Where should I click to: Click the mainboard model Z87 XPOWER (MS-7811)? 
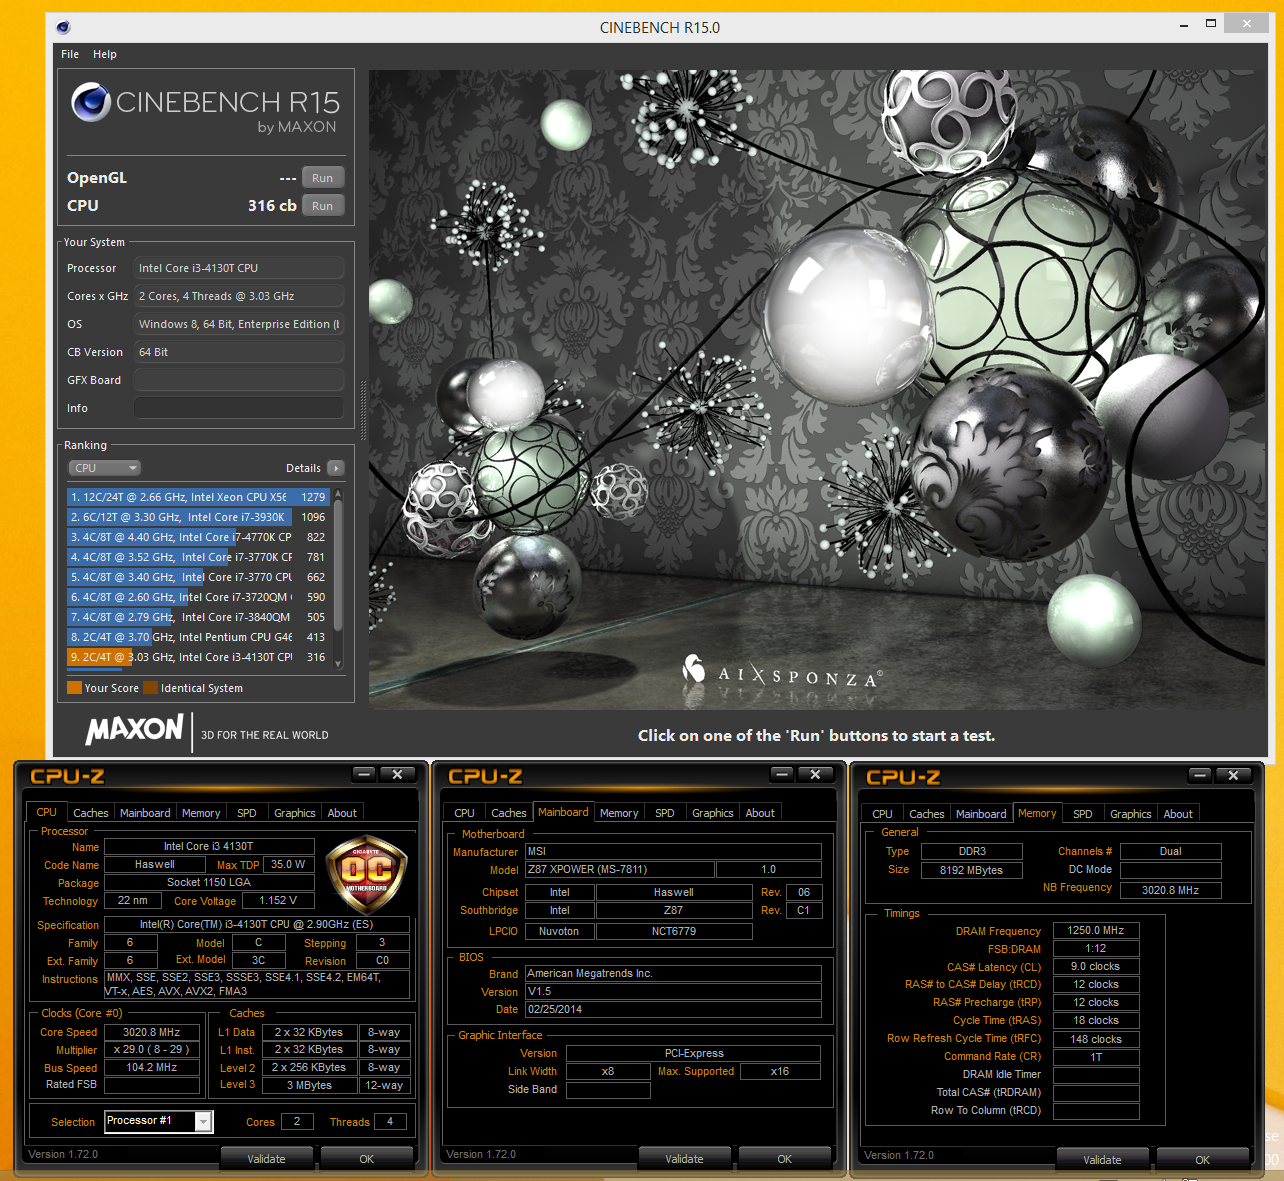[x=619, y=870]
